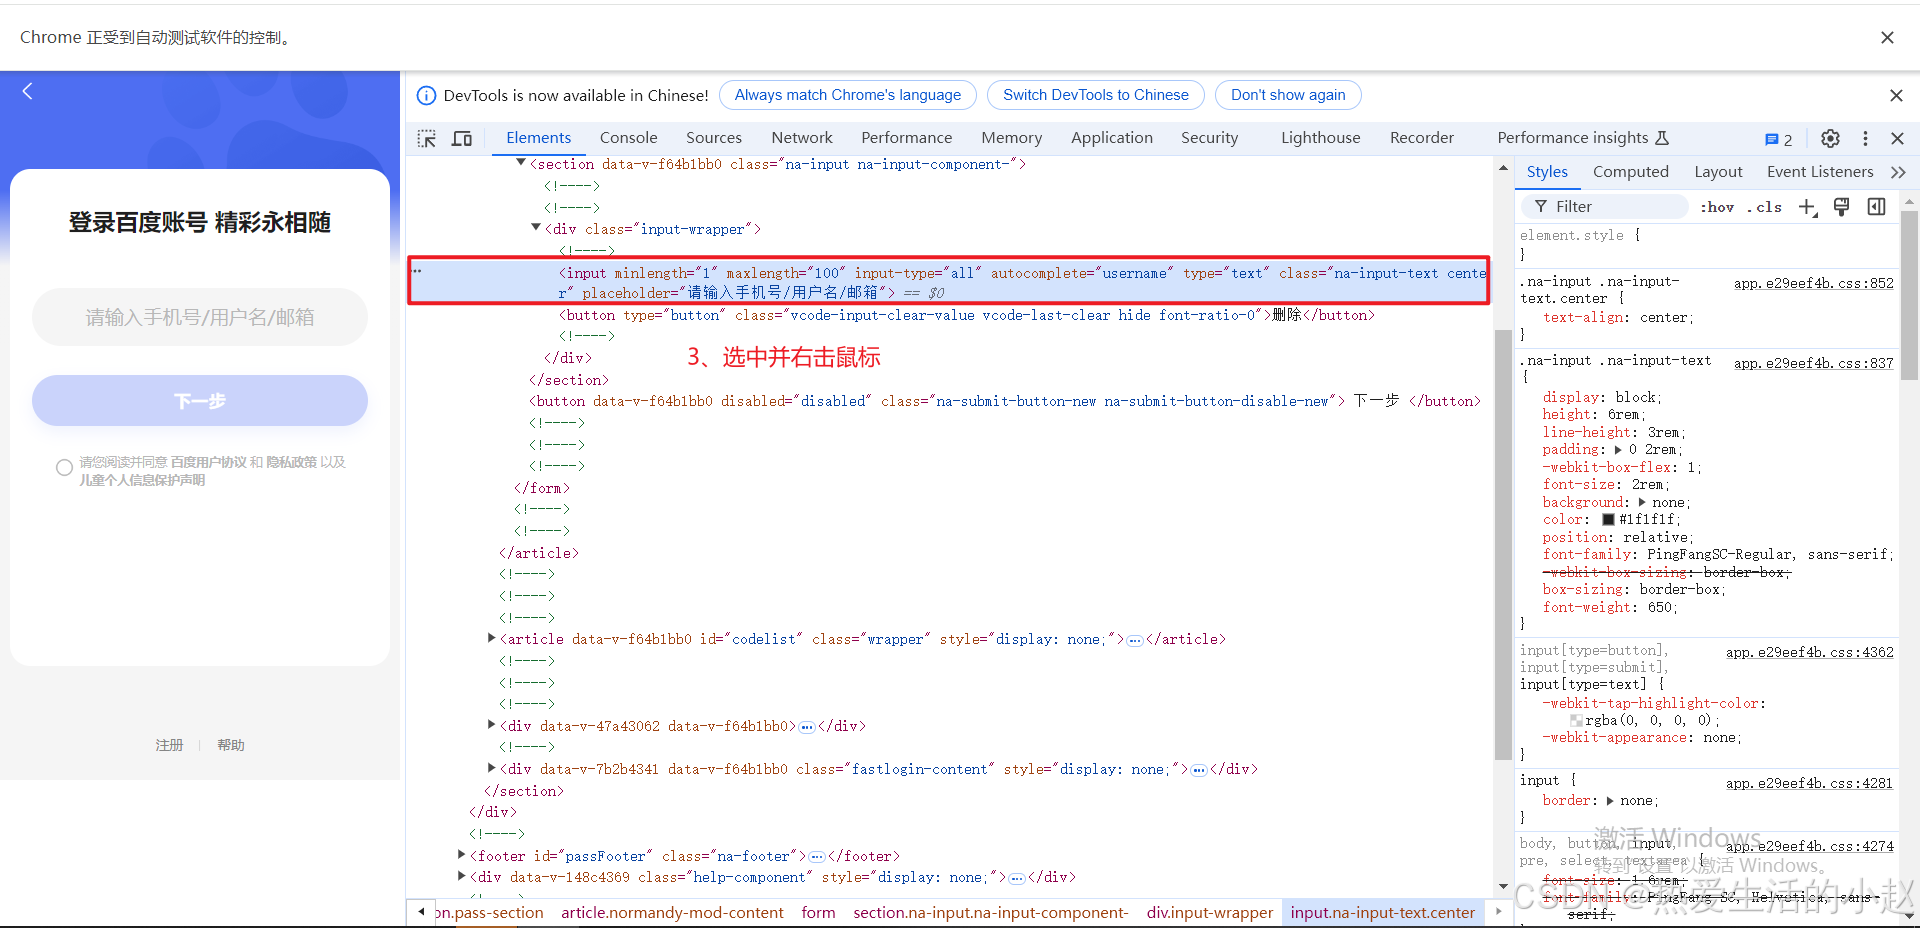
Task: Click the info icon in DevTools notice
Action: (426, 95)
